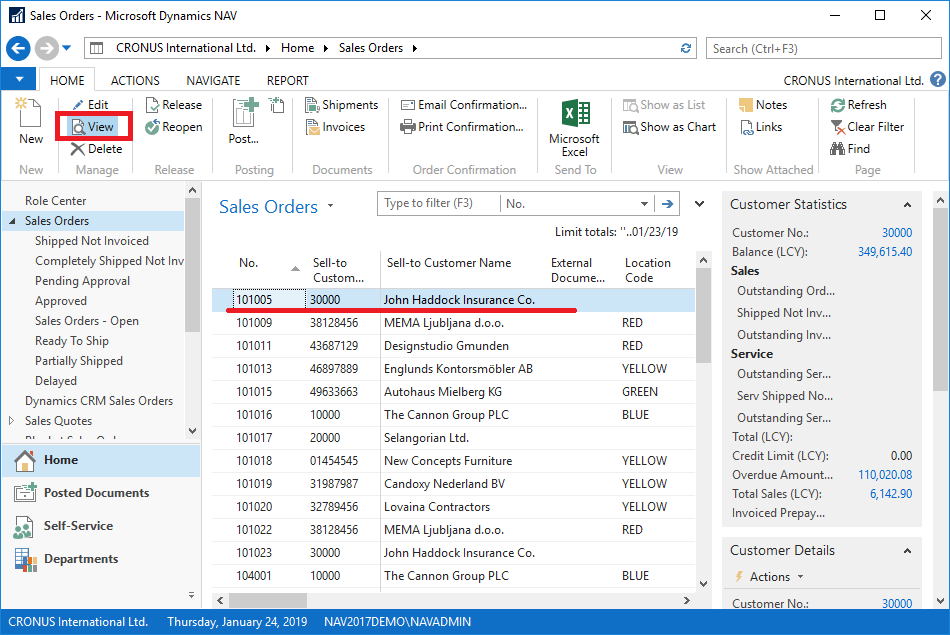
Task: Collapse the Customer Statistics FactBox
Action: coord(907,205)
